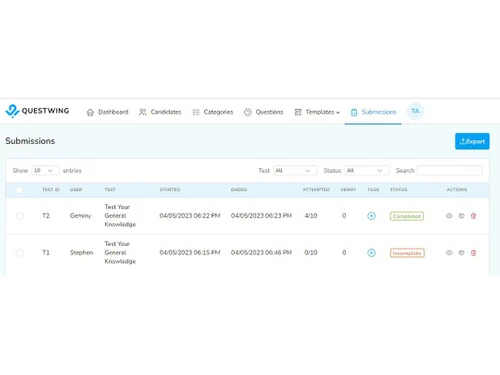Click the Submissions clipboard icon
This screenshot has width=500, height=375.
pos(354,112)
